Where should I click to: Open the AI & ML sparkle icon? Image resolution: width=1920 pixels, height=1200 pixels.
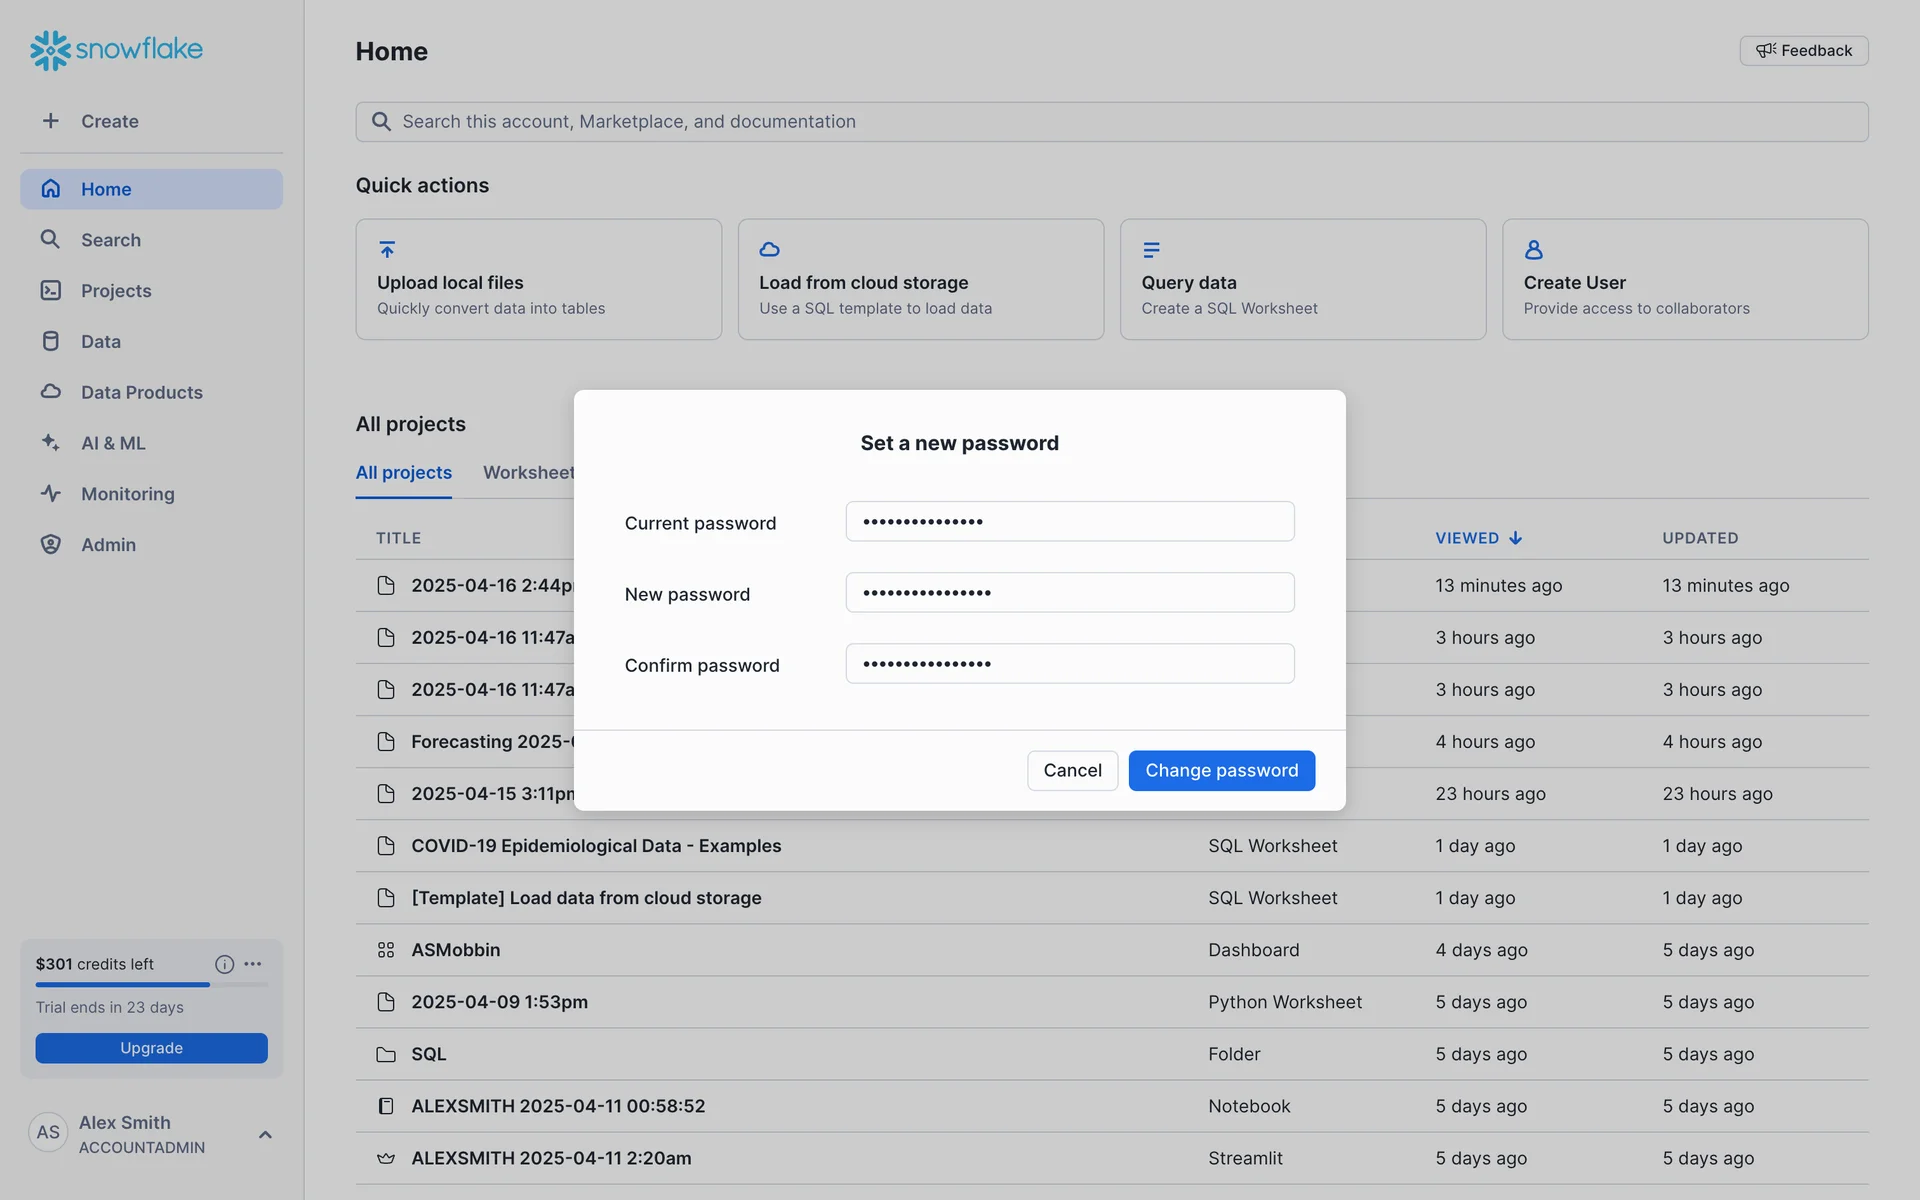[50, 443]
